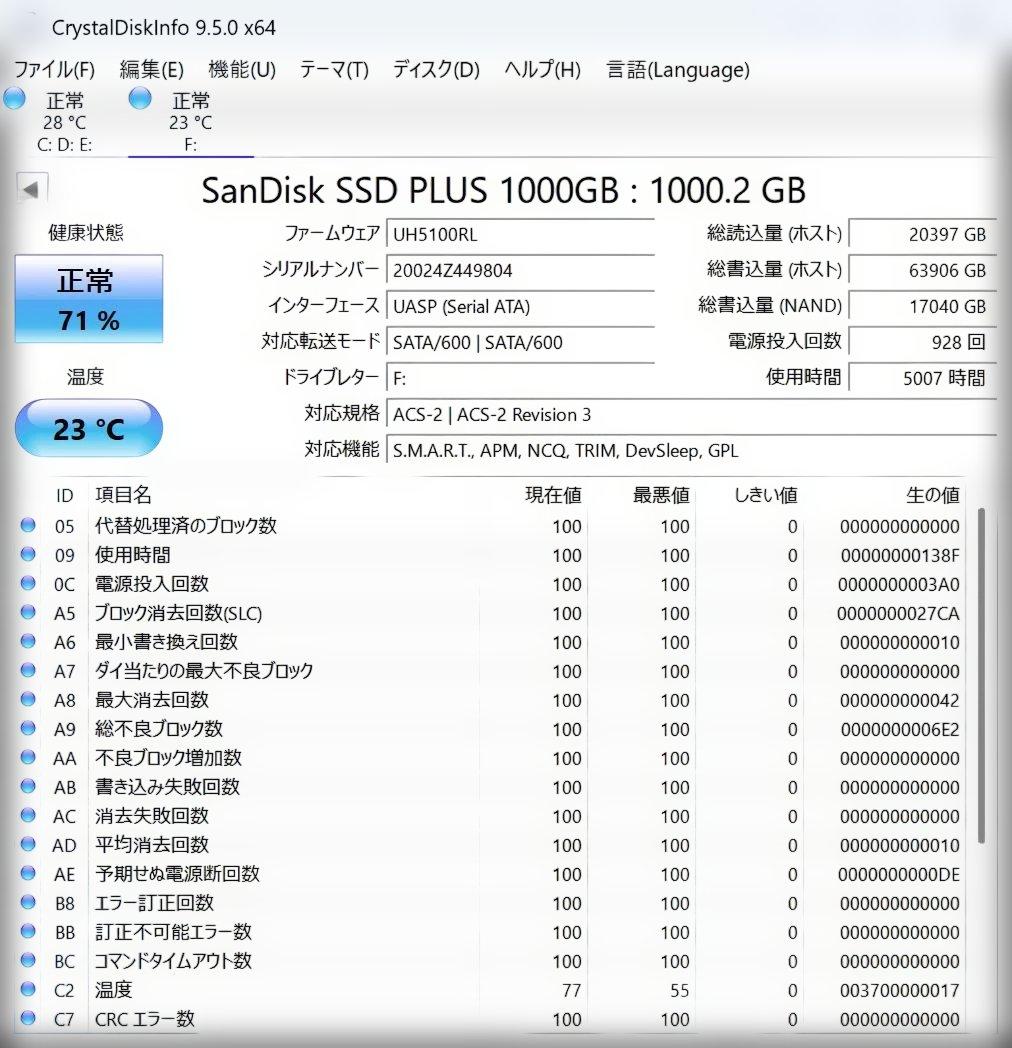This screenshot has height=1048, width=1012.
Task: Click the status orb for attribute BC
Action: [x=28, y=960]
